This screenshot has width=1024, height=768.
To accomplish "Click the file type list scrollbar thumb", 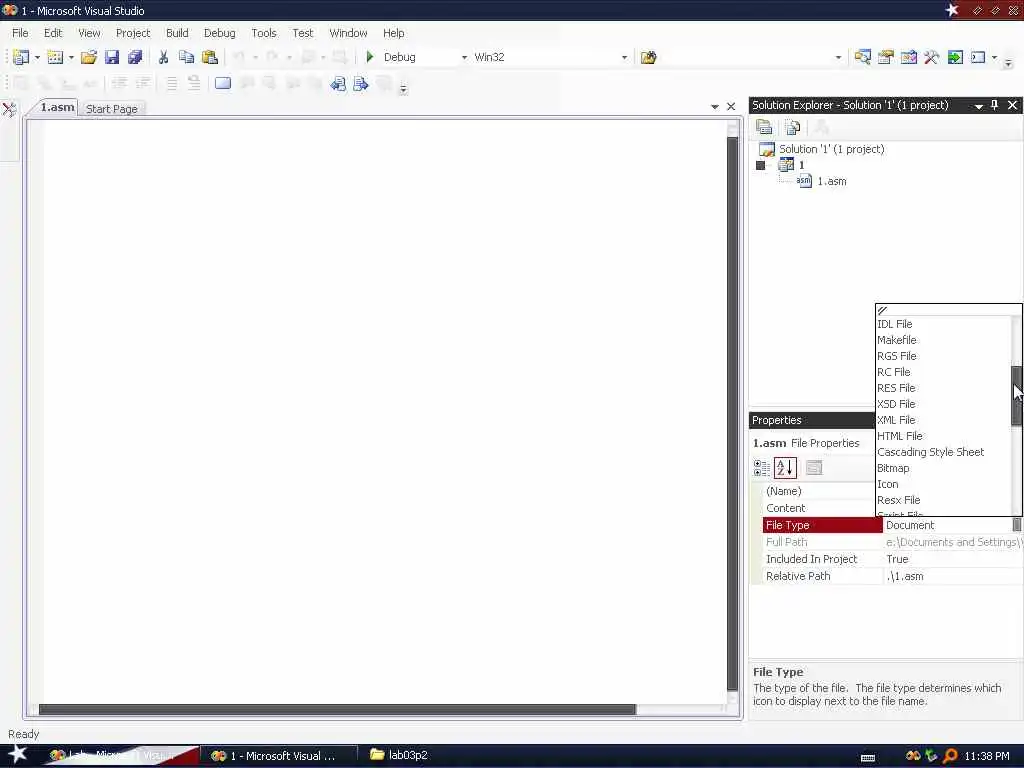I will (1016, 396).
